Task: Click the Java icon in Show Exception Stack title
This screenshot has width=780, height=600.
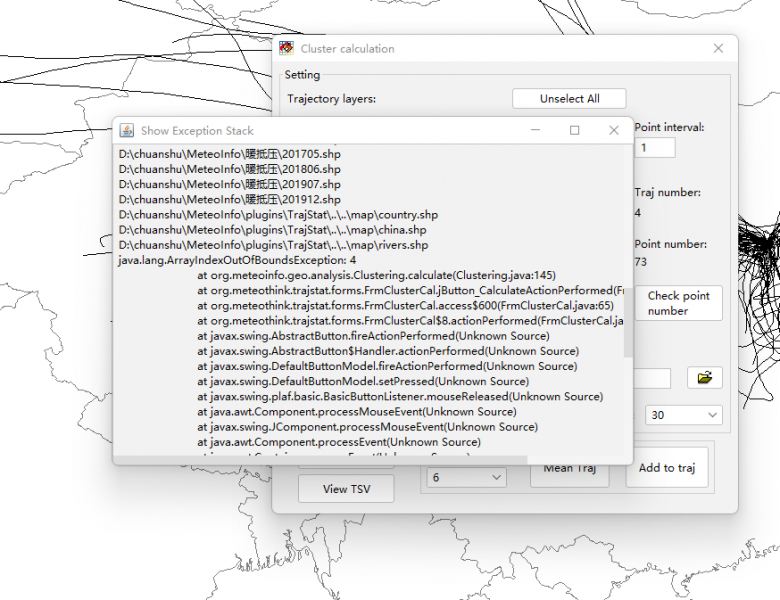Action: tap(127, 130)
